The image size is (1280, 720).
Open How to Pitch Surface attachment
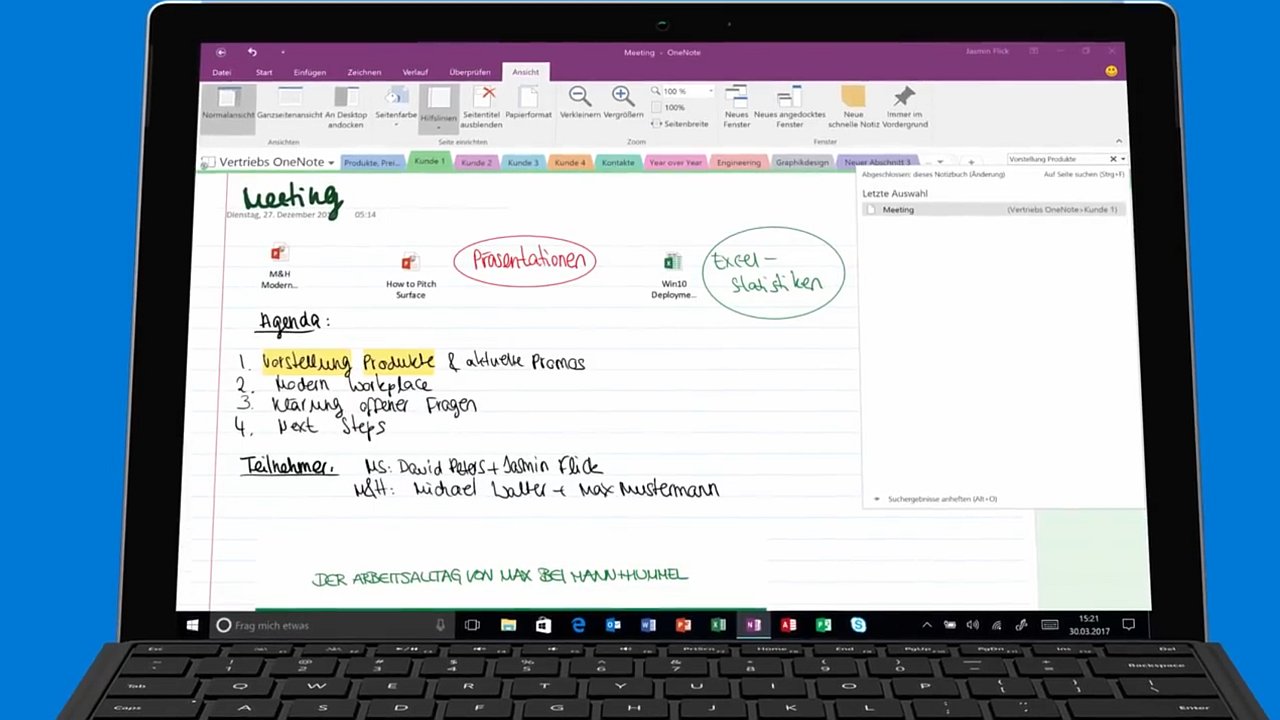(411, 276)
